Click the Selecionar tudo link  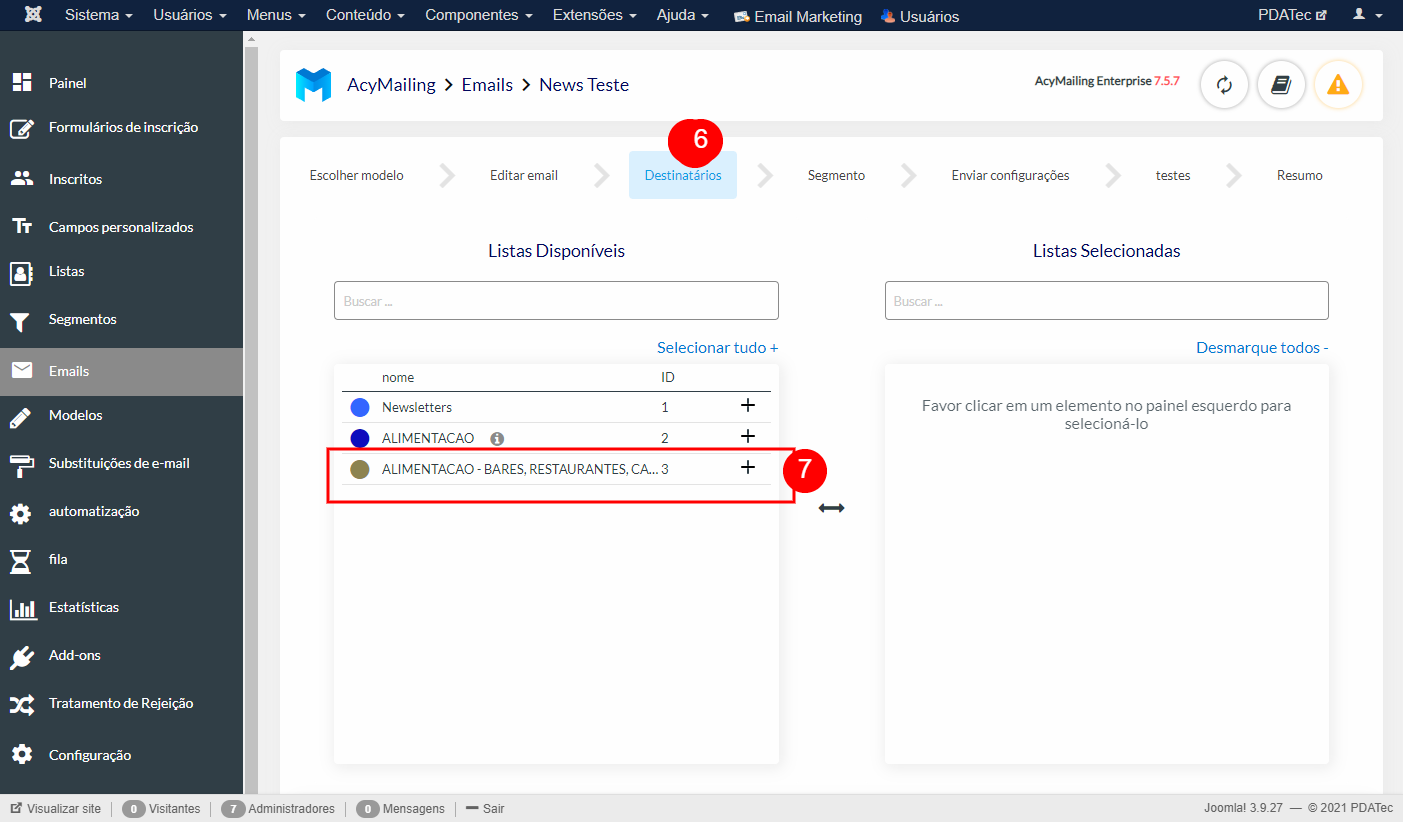(x=717, y=347)
